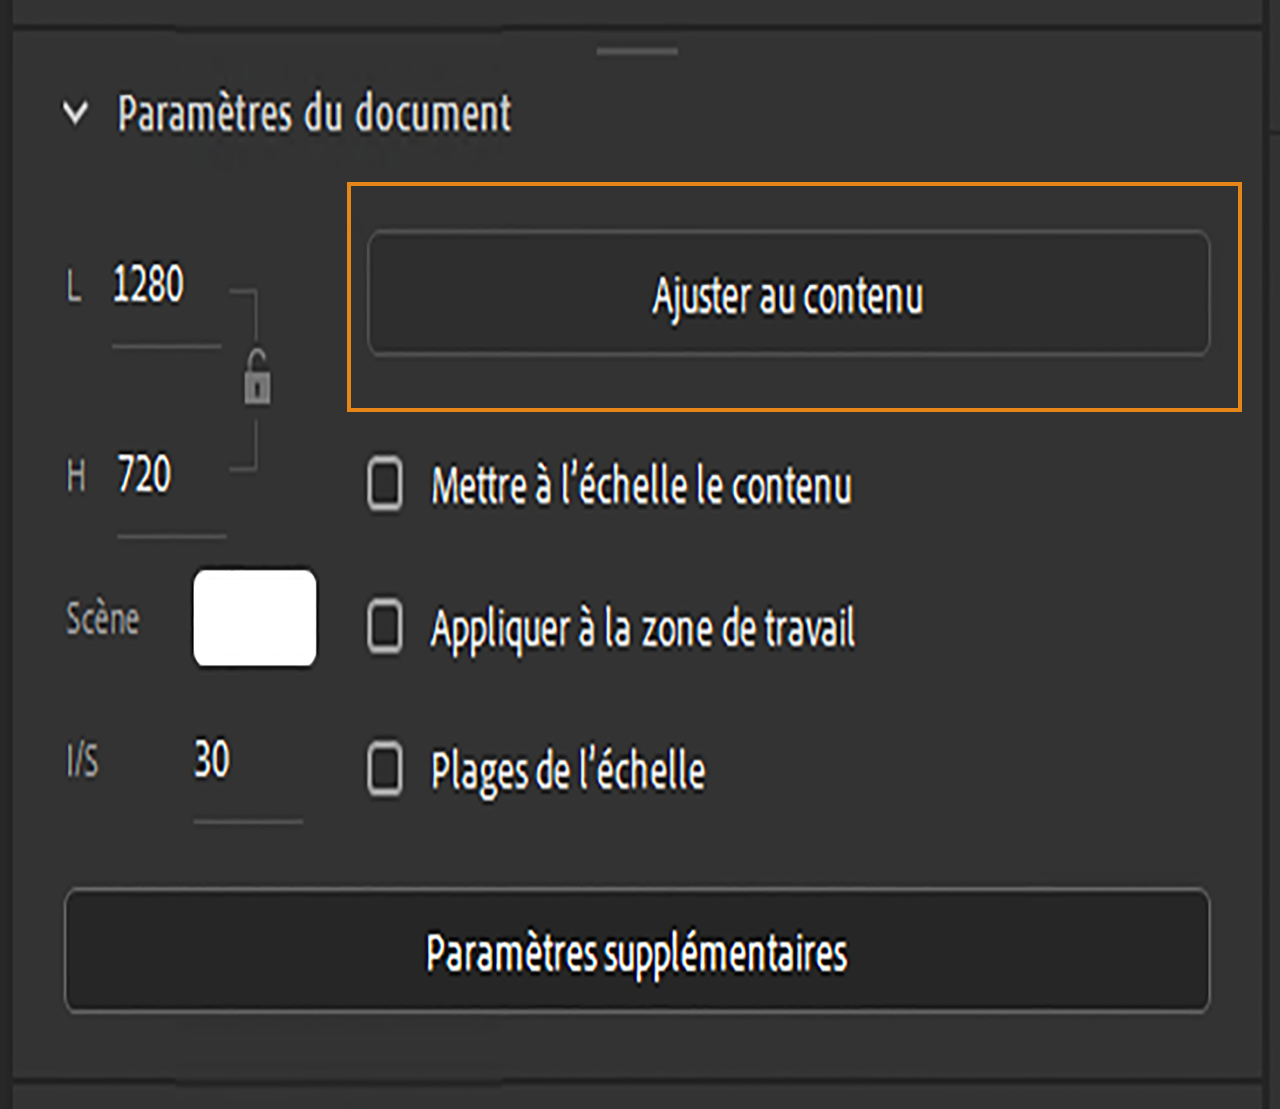1280x1109 pixels.
Task: Click the chevron next to Paramètres du document
Action: [73, 114]
